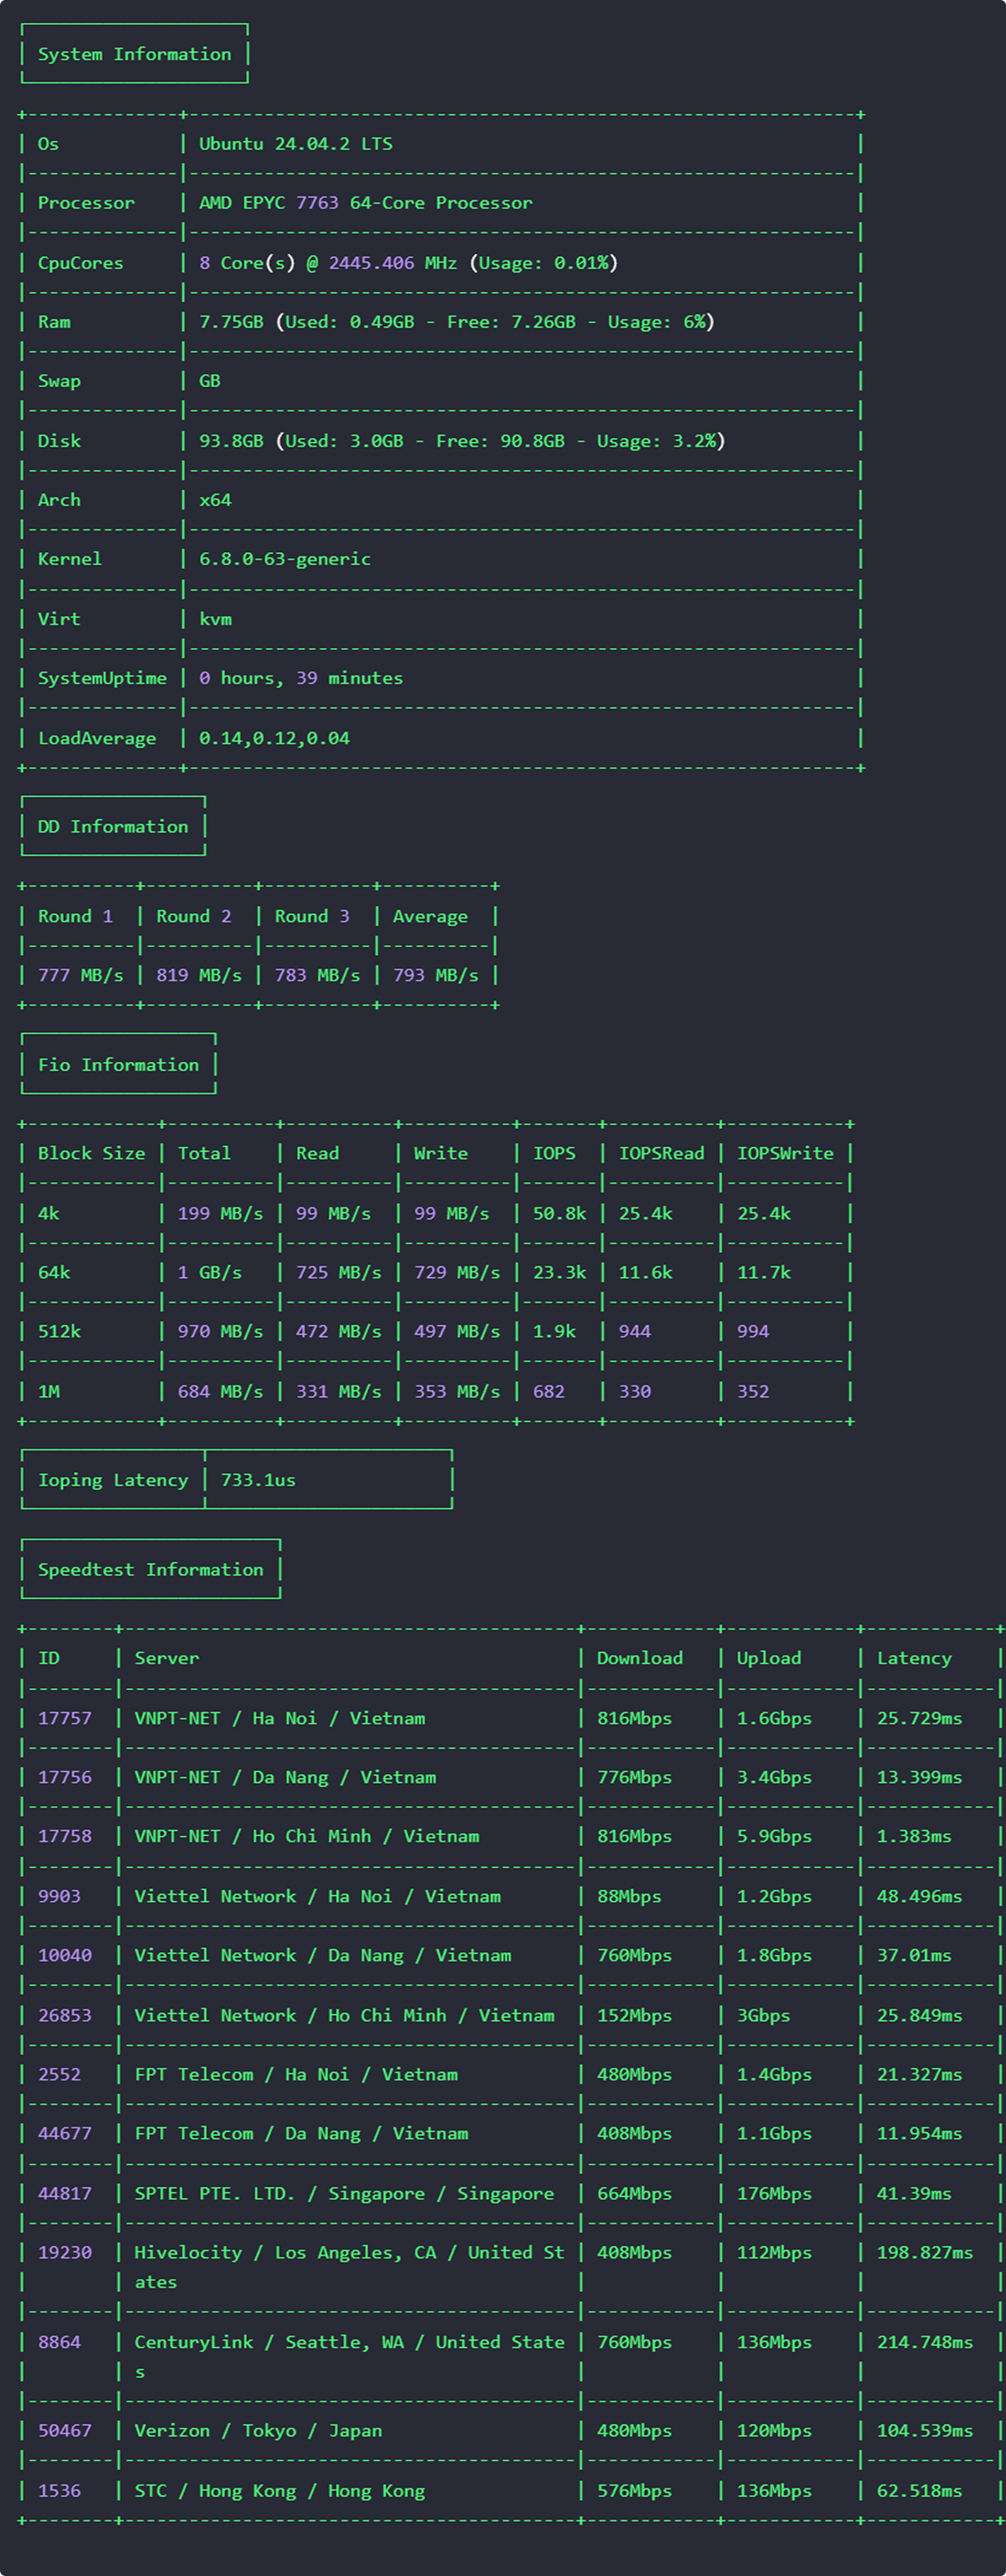This screenshot has height=2576, width=1006.
Task: Click the DD Information section header
Action: pyautogui.click(x=113, y=827)
